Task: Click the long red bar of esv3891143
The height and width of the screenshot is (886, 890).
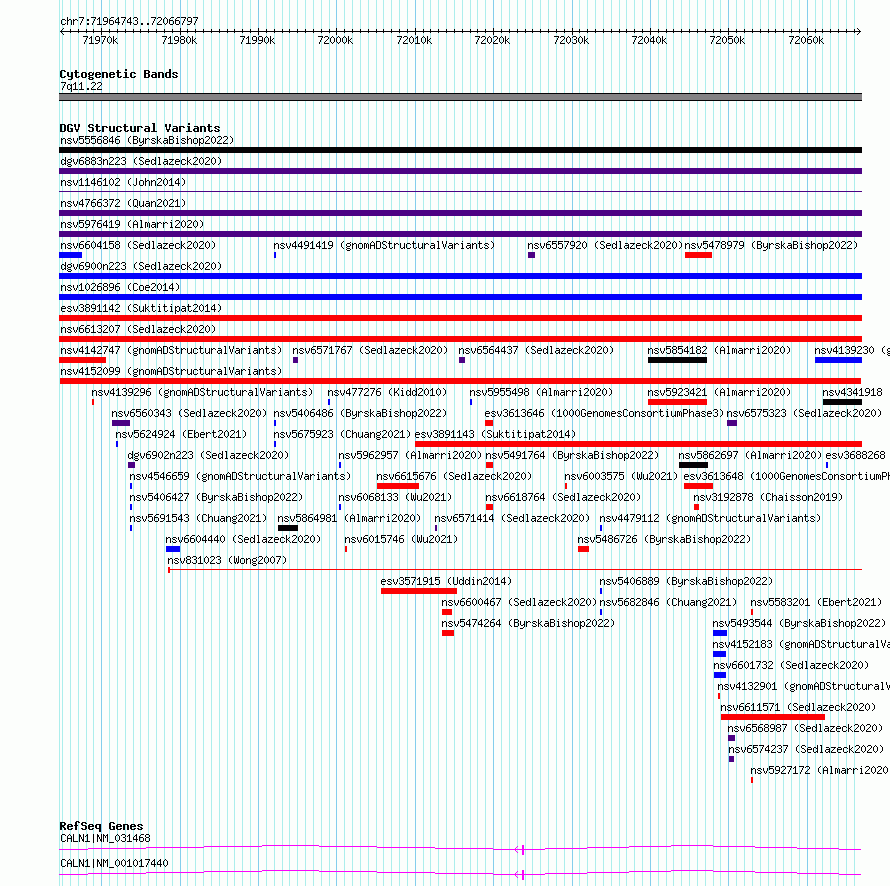Action: point(639,444)
